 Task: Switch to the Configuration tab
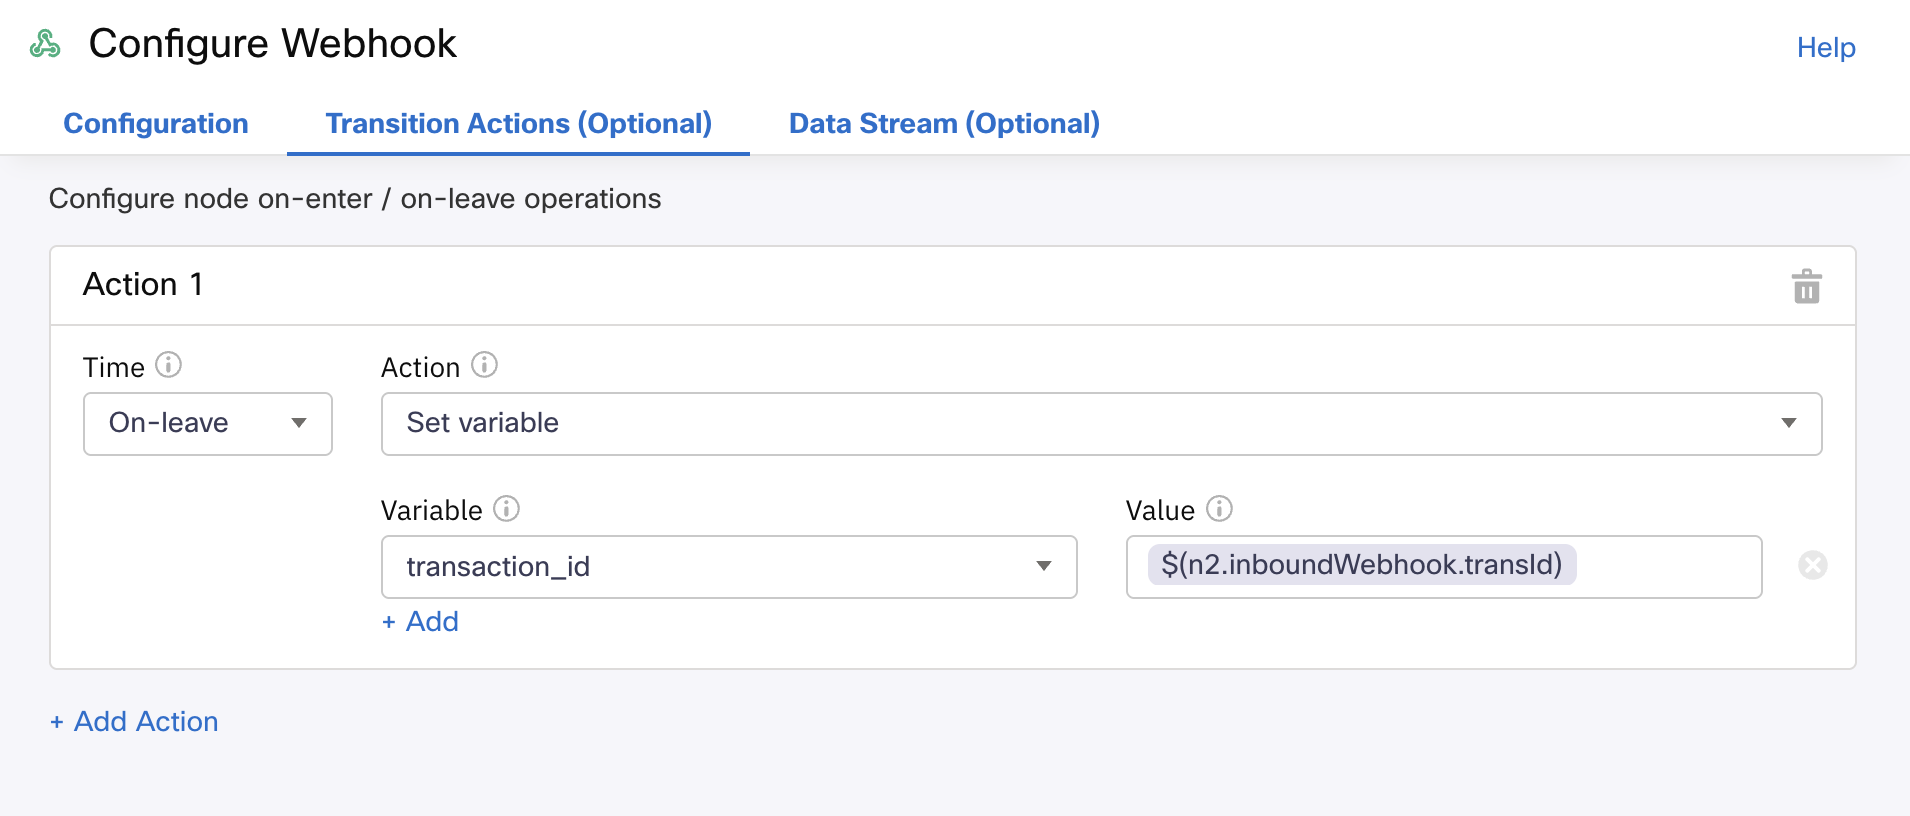pos(156,124)
